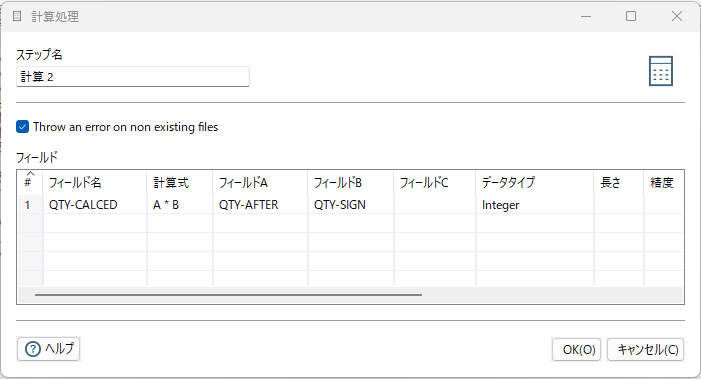Click the 計算式 column header
This screenshot has width=701, height=379.
point(180,182)
